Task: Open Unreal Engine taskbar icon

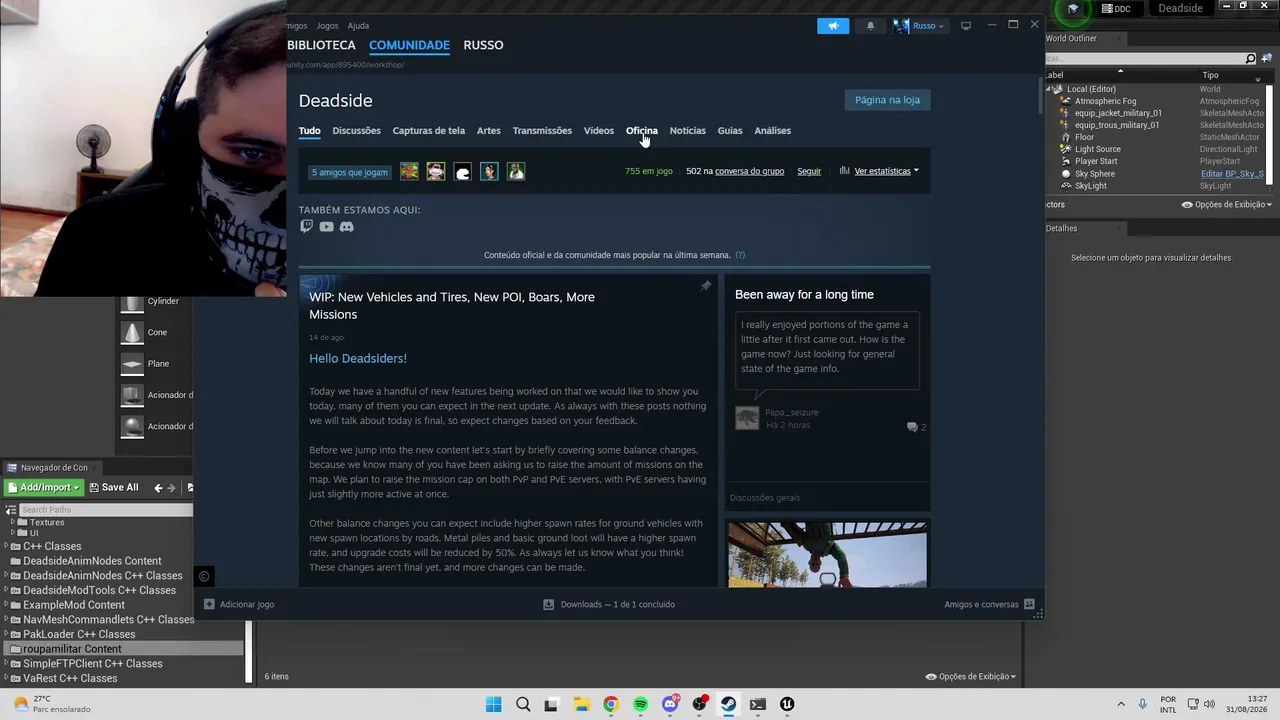Action: point(787,704)
